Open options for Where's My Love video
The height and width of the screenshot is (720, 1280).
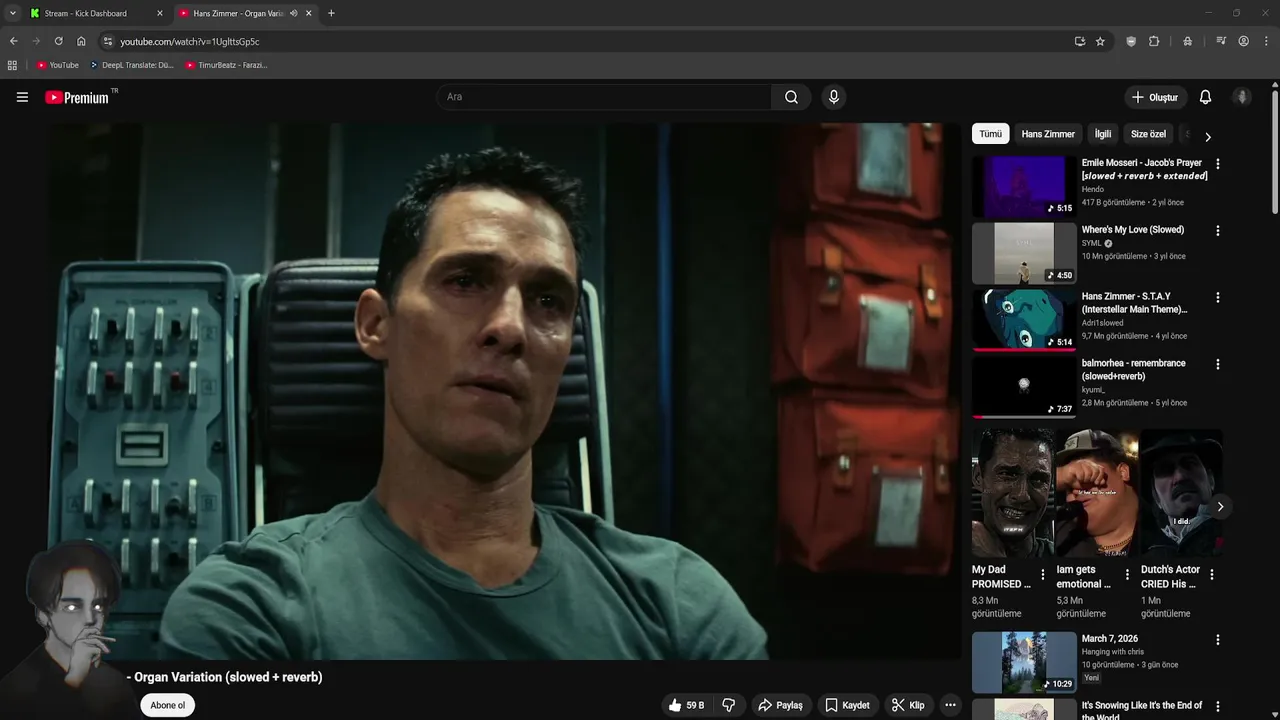(x=1217, y=231)
